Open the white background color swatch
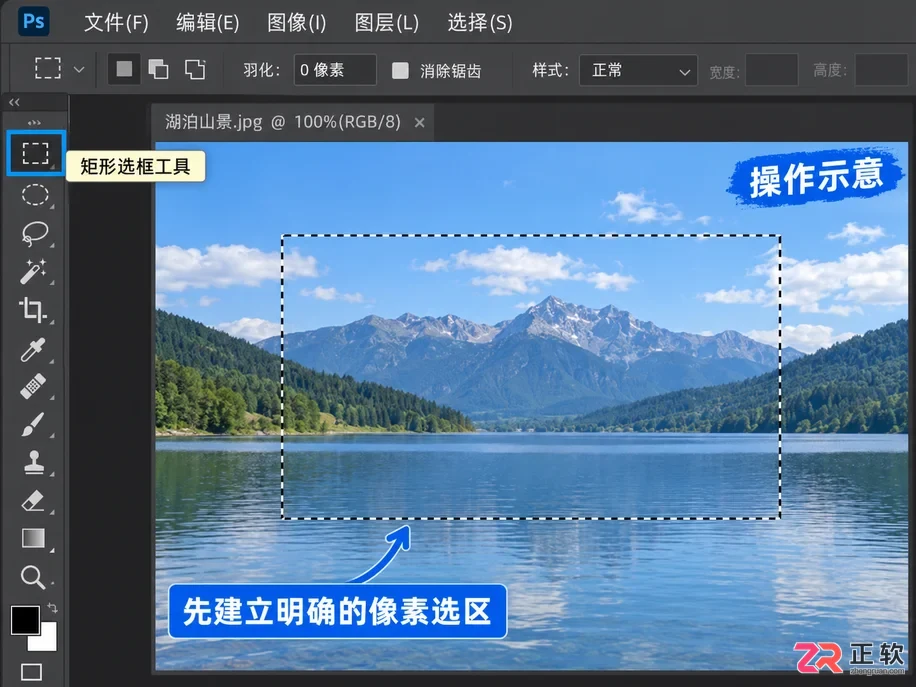Viewport: 916px width, 687px height. pos(47,641)
